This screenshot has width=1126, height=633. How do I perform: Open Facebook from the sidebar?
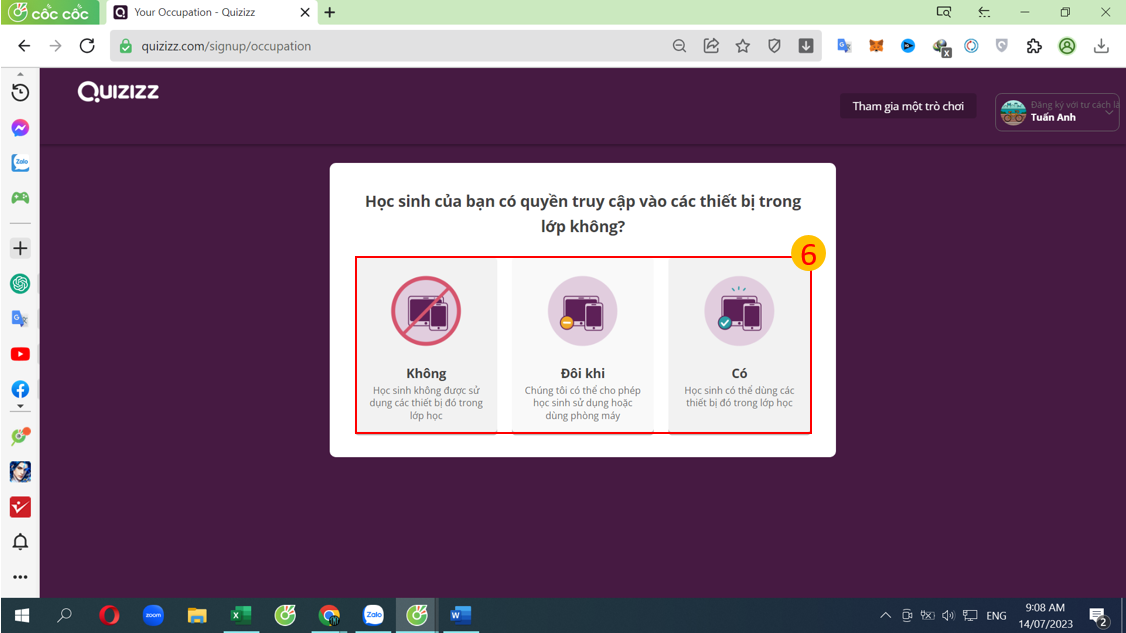coord(20,389)
